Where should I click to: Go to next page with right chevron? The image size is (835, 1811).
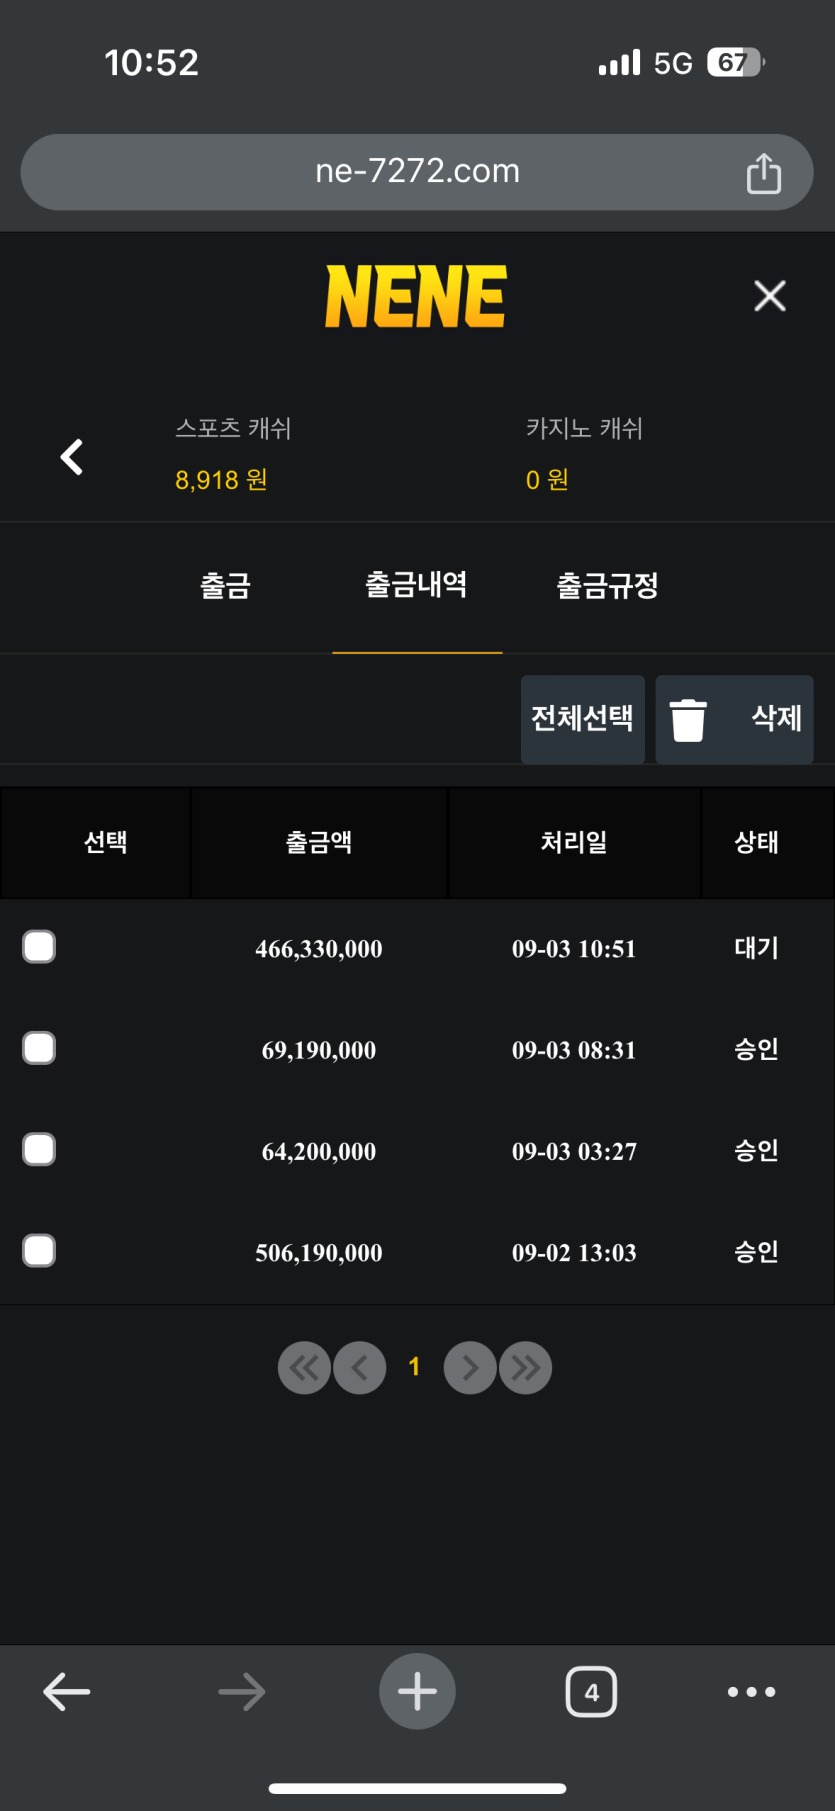[470, 1367]
